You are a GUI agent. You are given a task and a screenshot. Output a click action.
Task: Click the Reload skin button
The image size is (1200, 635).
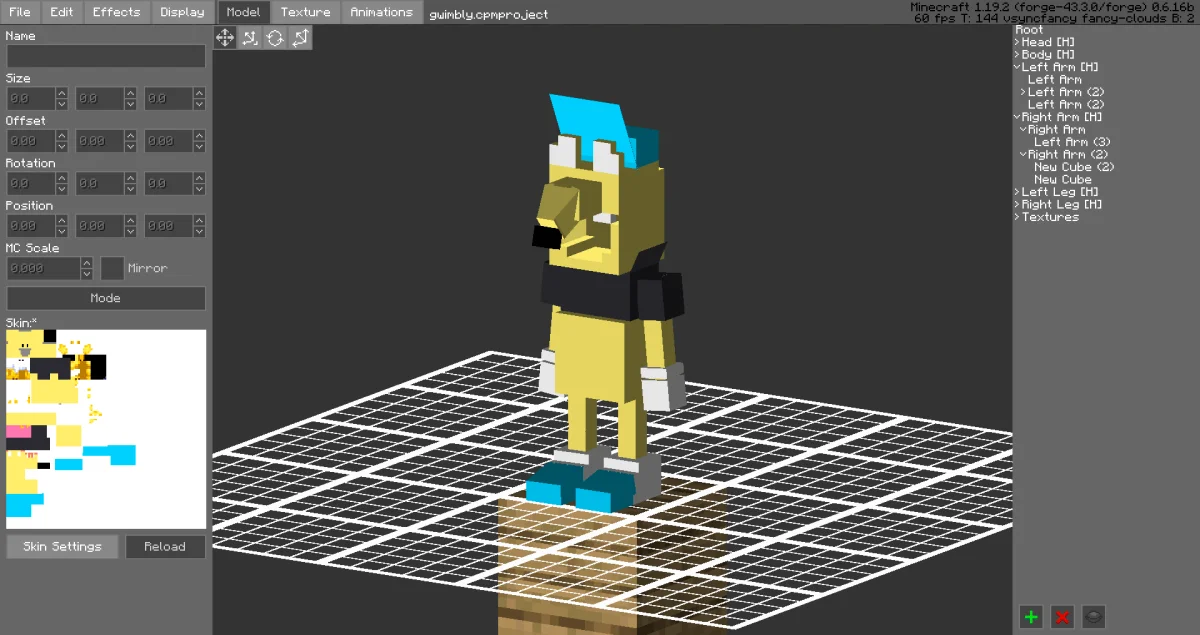(165, 547)
